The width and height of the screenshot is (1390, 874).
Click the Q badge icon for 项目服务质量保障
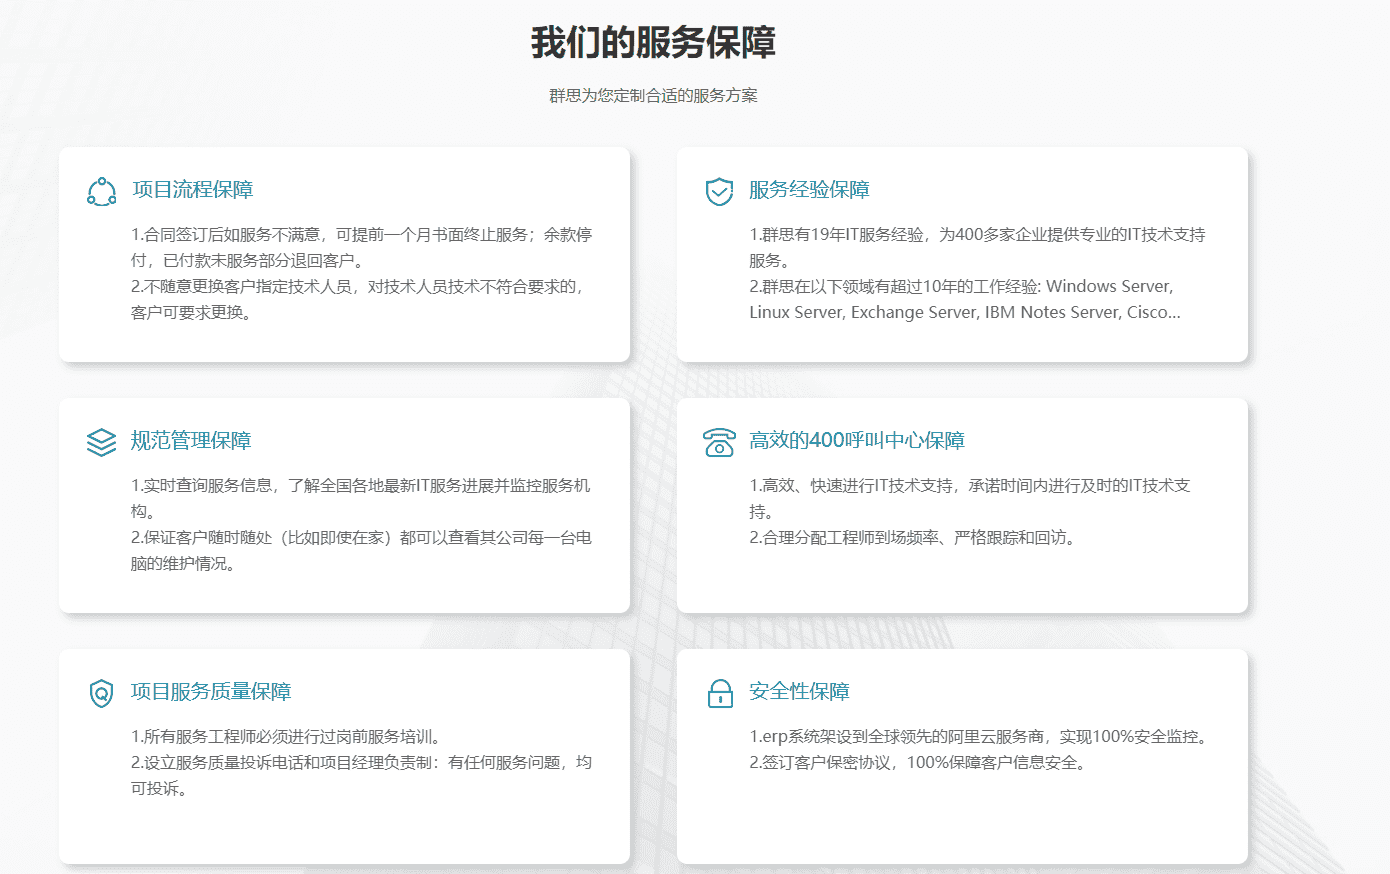coord(100,694)
